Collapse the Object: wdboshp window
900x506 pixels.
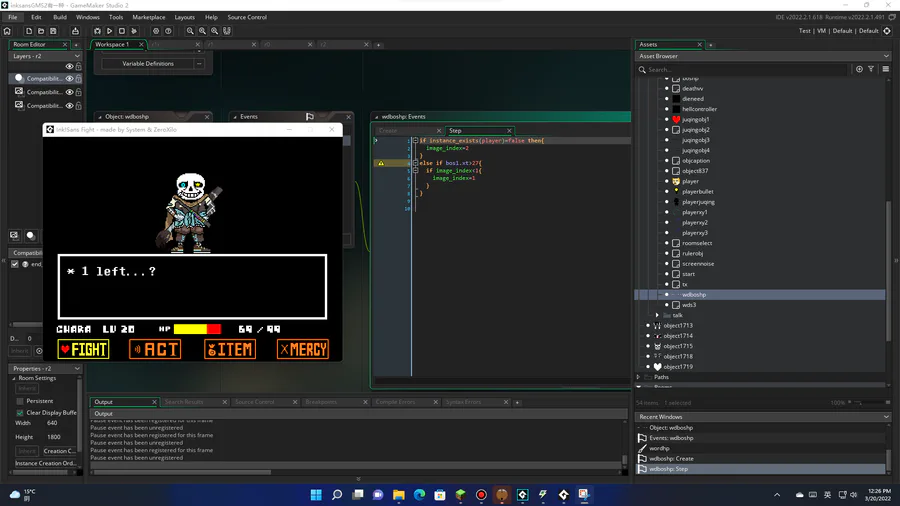point(100,116)
